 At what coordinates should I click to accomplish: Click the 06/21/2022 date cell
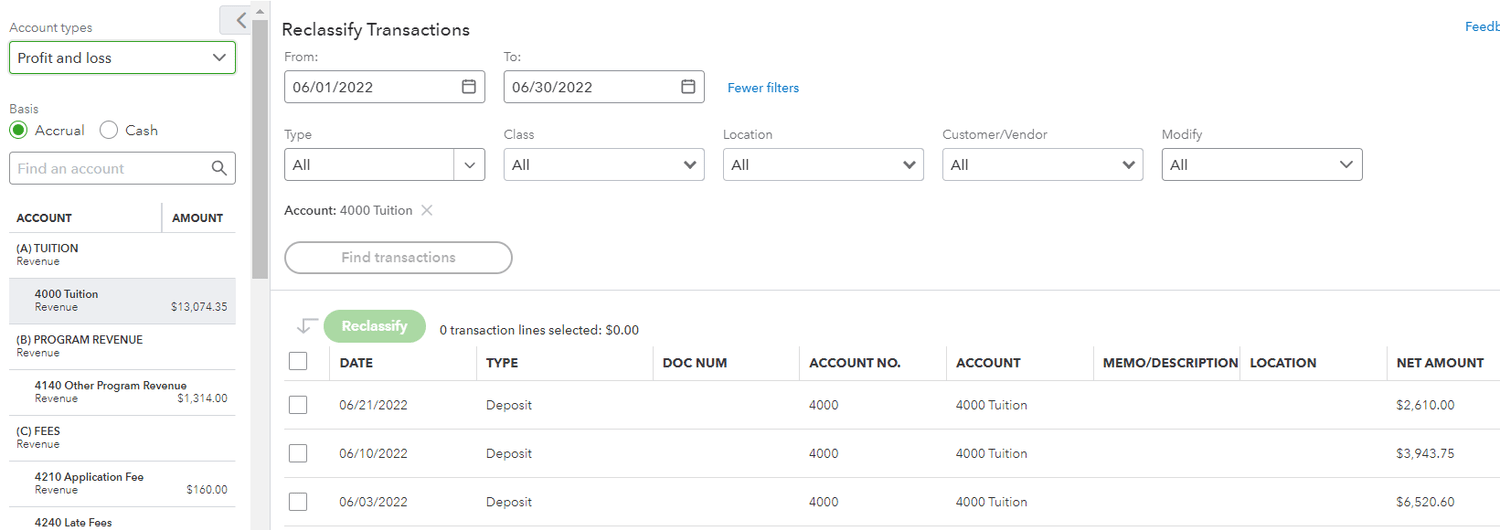(373, 405)
